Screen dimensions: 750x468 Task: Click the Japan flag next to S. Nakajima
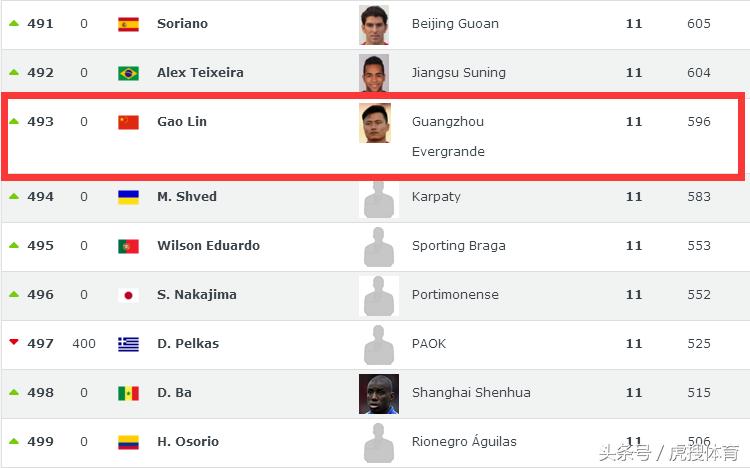coord(128,295)
